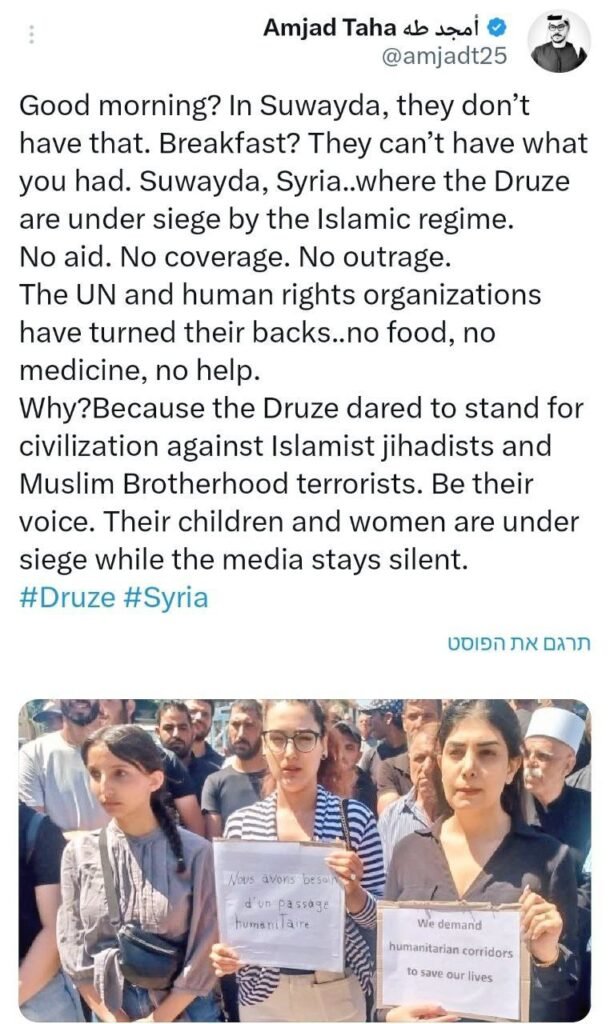Image resolution: width=610 pixels, height=1024 pixels.
Task: Click the 'siege while the media stays silent' line
Action: tap(244, 560)
